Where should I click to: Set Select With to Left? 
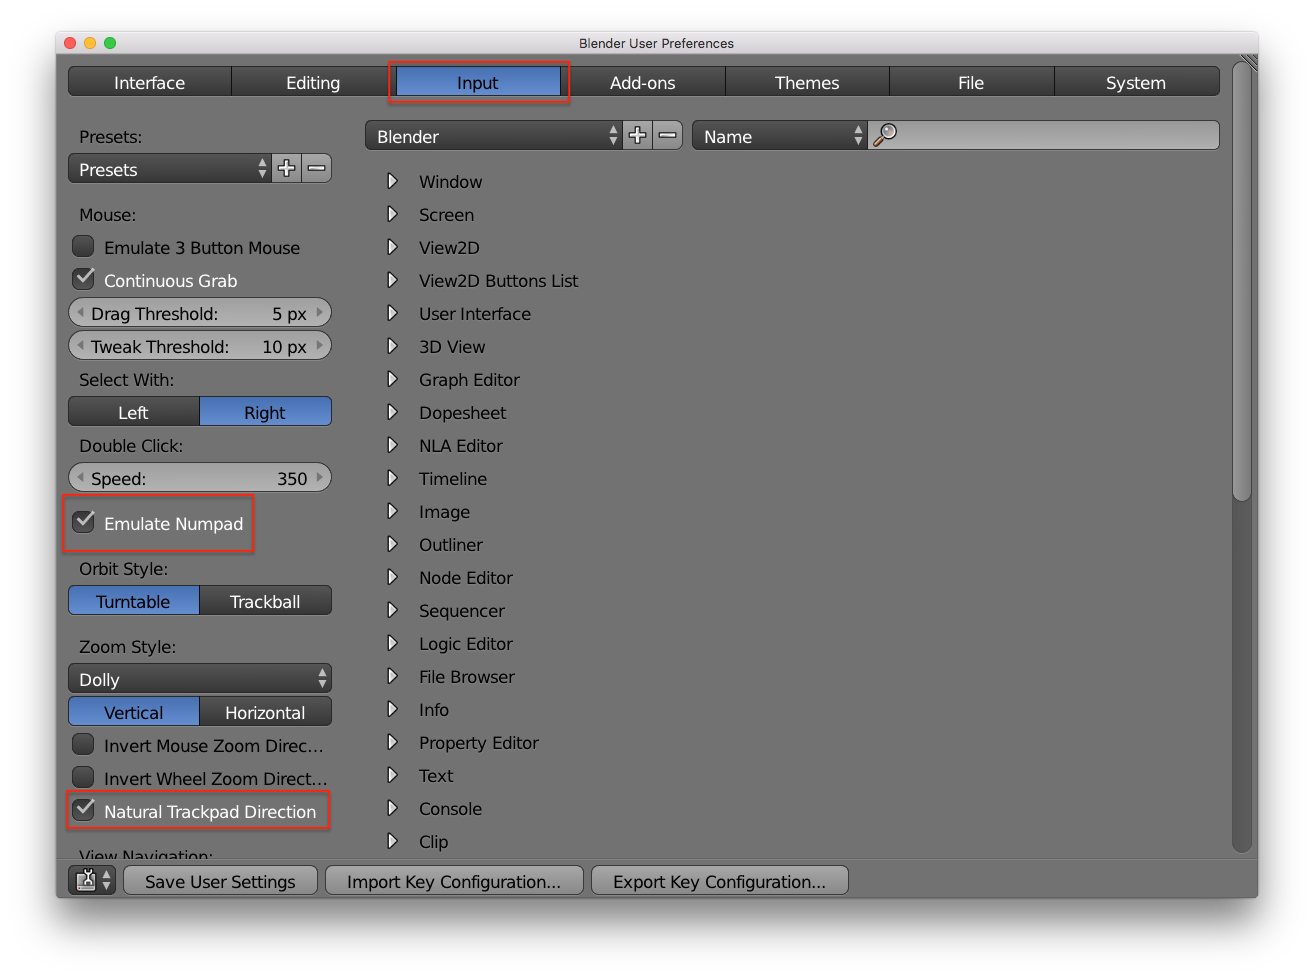coord(133,411)
